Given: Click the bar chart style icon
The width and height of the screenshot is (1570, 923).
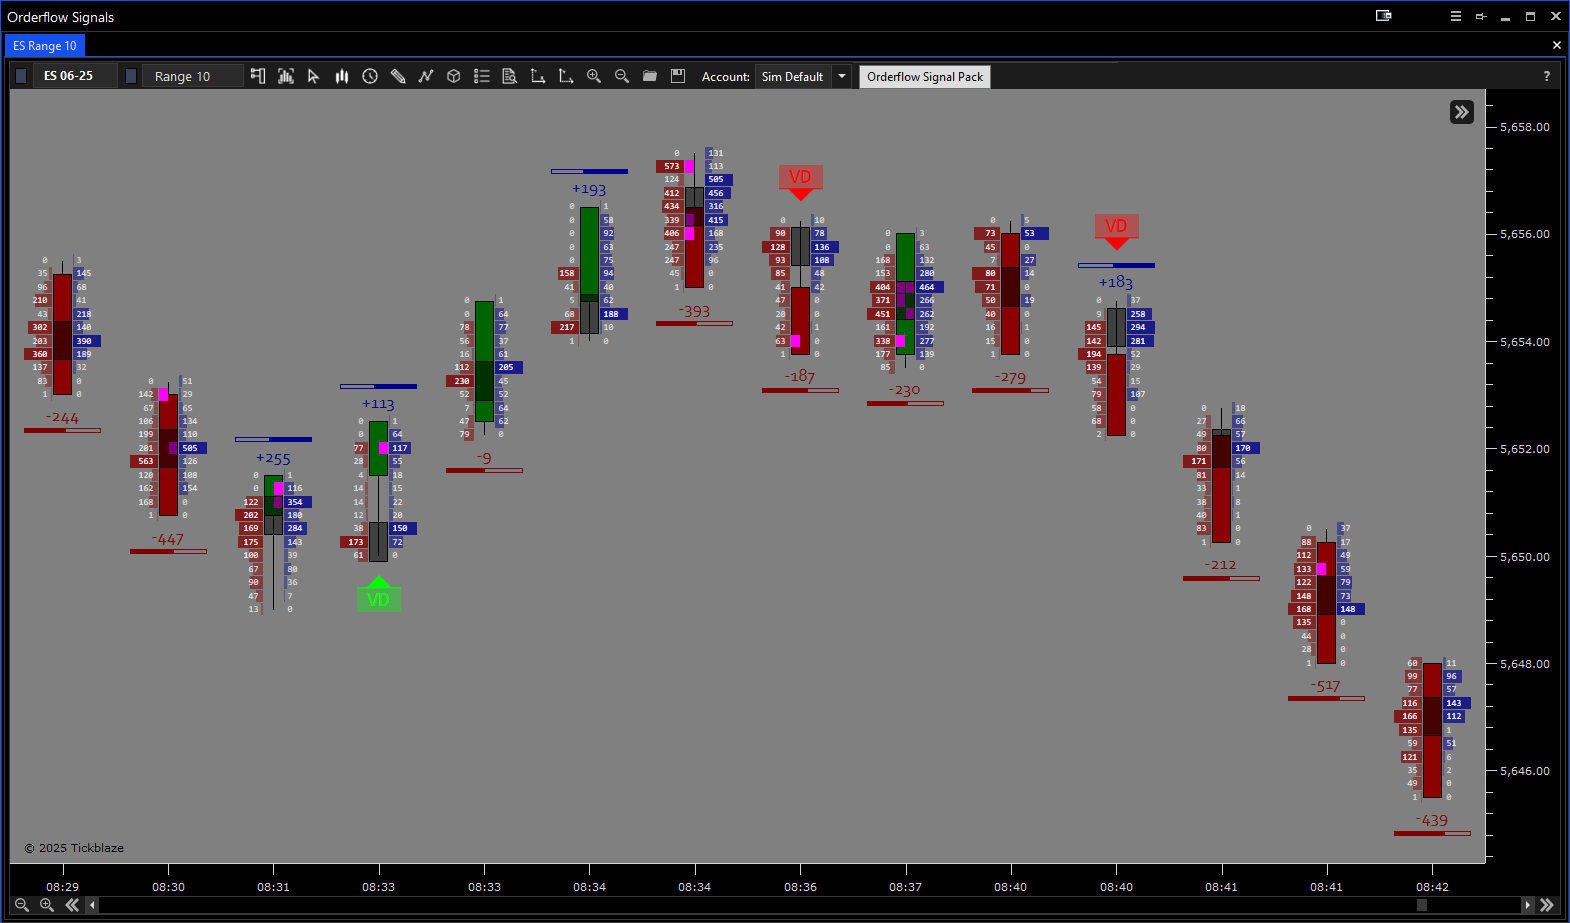Looking at the screenshot, I should coord(286,76).
